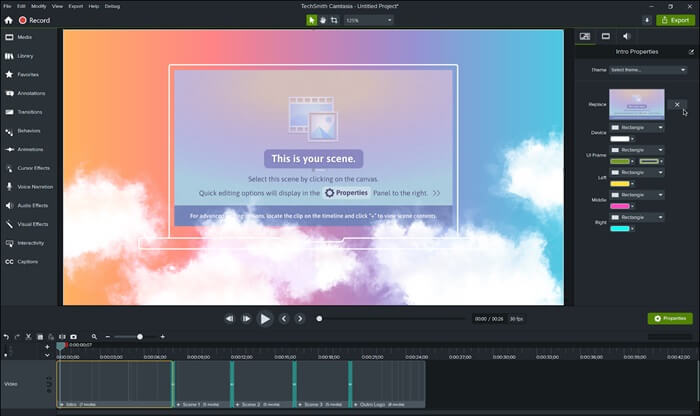This screenshot has height=416, width=700.
Task: Pick the pink Middle color swatch
Action: [620, 206]
